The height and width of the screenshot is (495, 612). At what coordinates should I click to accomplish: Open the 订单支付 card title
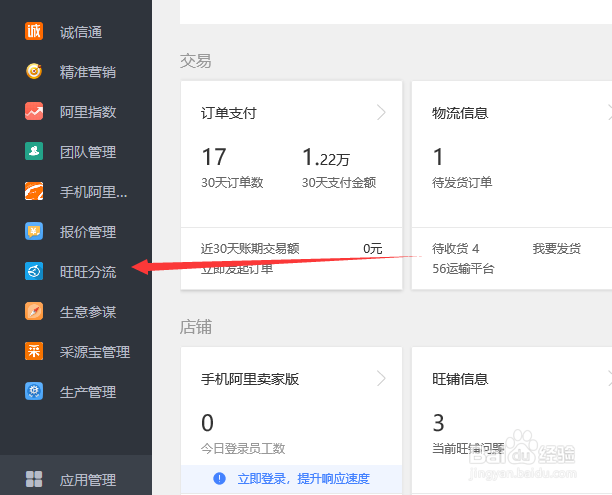coord(229,113)
